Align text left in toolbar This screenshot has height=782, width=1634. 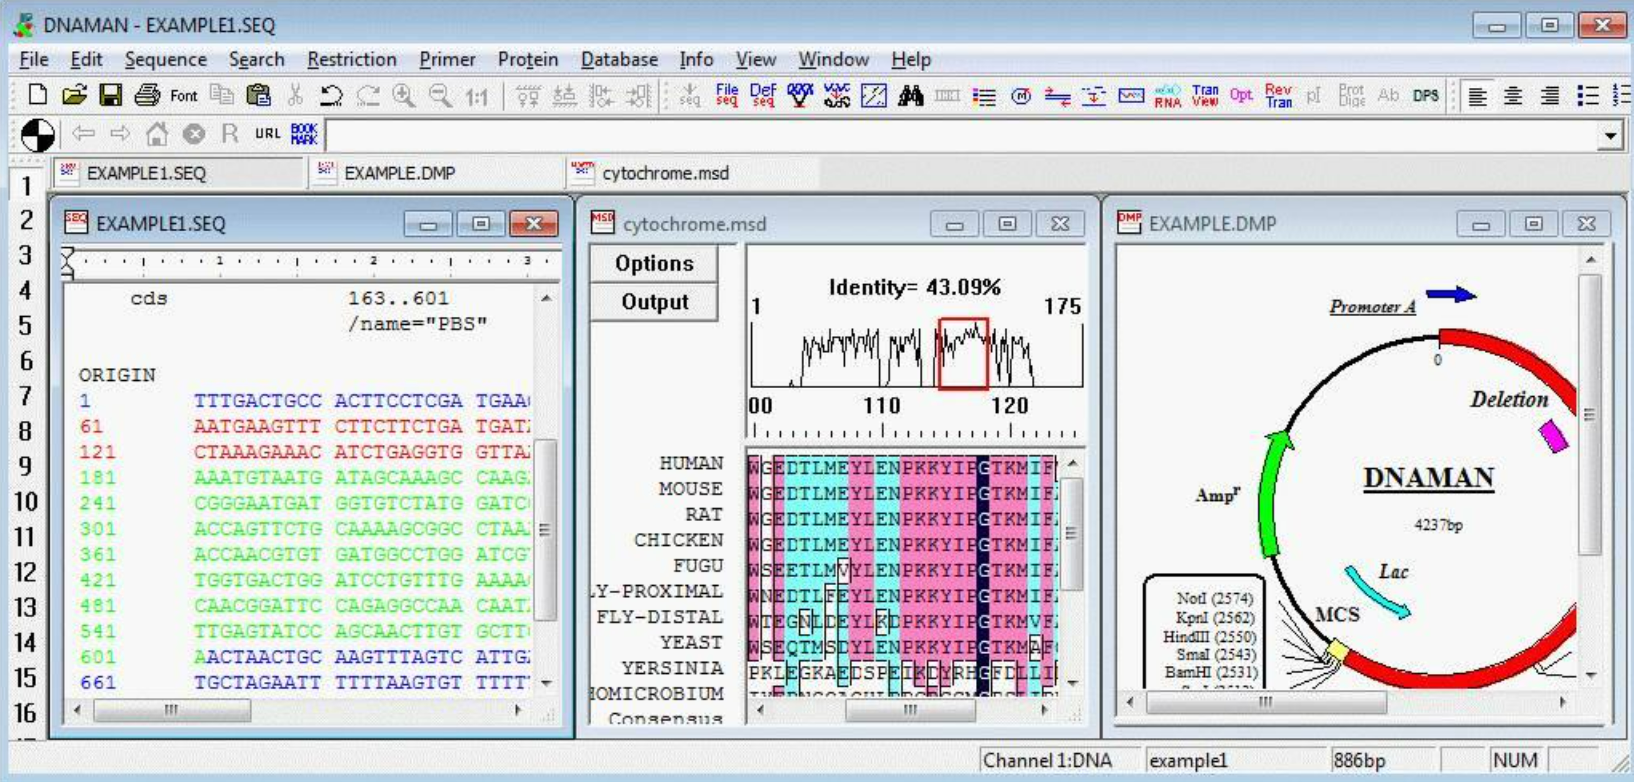coord(1477,96)
